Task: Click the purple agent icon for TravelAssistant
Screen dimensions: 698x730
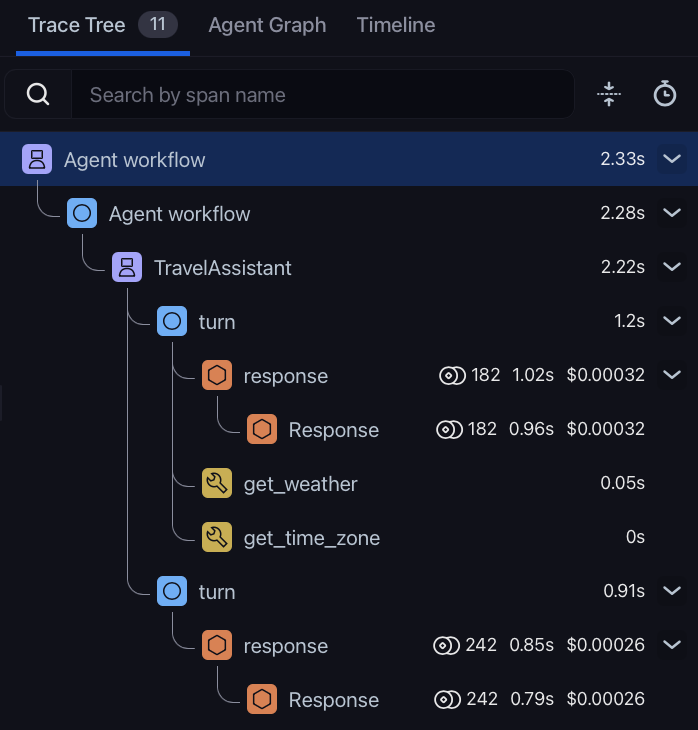Action: 127,267
